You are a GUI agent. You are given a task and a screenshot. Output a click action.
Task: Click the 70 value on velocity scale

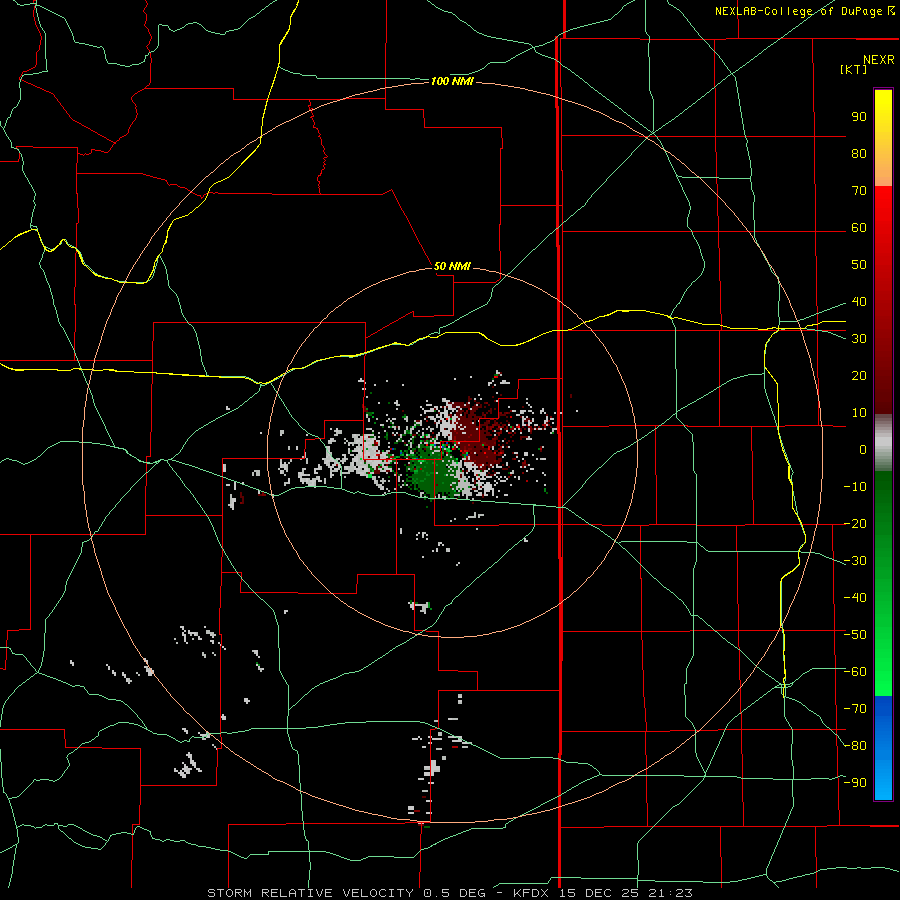tap(859, 191)
